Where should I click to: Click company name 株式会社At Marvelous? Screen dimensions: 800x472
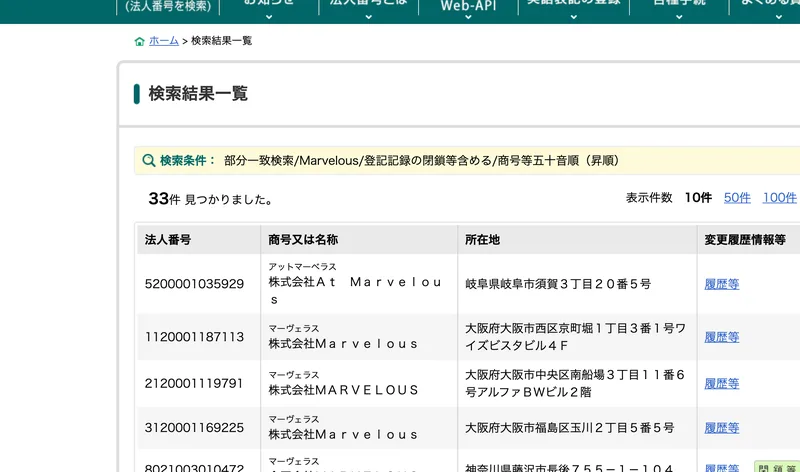[x=355, y=290]
